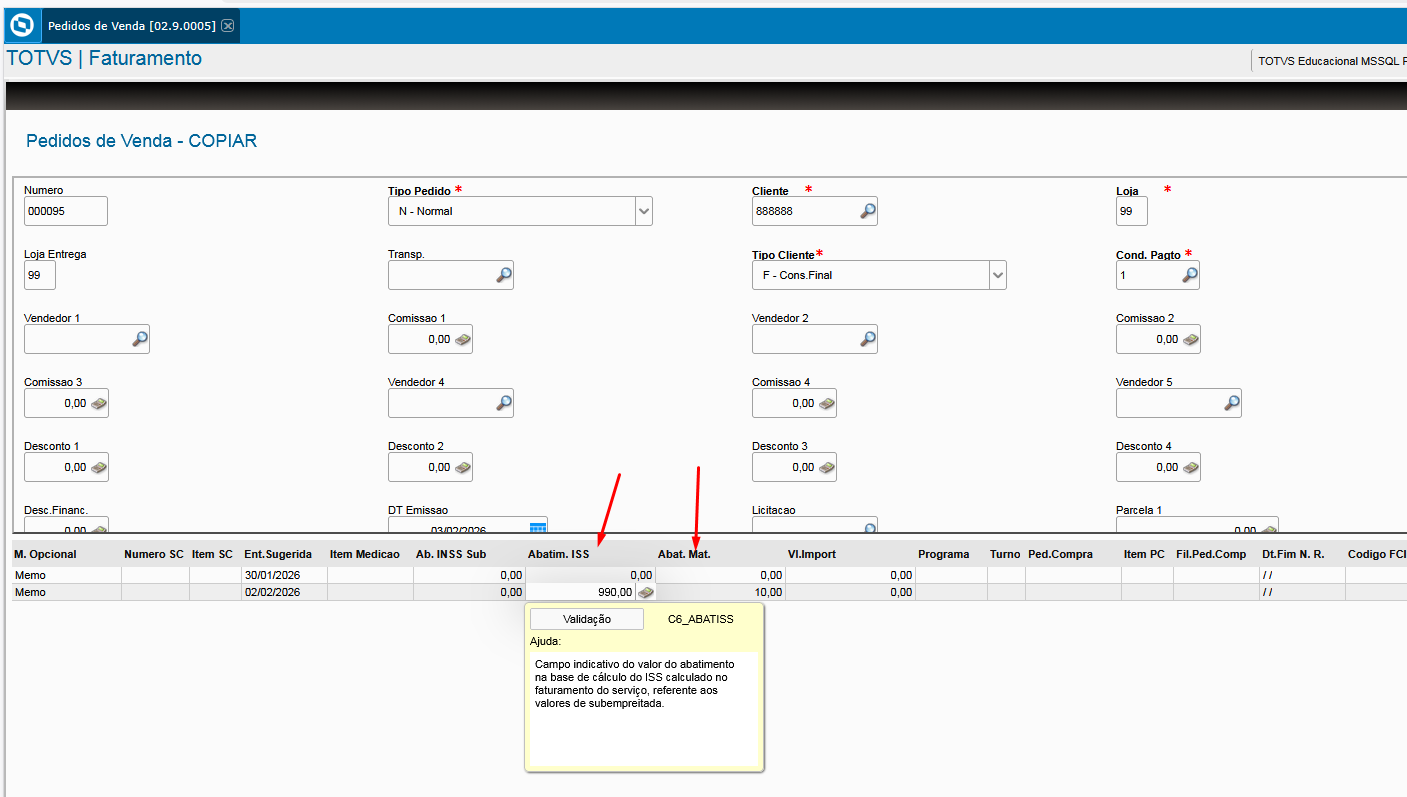Open the Vendedor 4 lookup magnifier
Viewport: 1407px width, 797px height.
pos(504,403)
